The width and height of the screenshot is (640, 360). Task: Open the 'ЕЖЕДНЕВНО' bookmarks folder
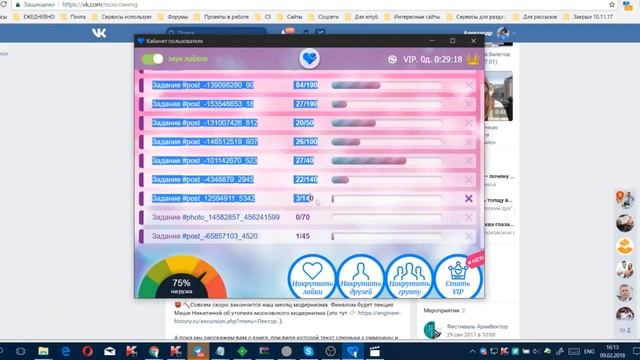[x=34, y=17]
